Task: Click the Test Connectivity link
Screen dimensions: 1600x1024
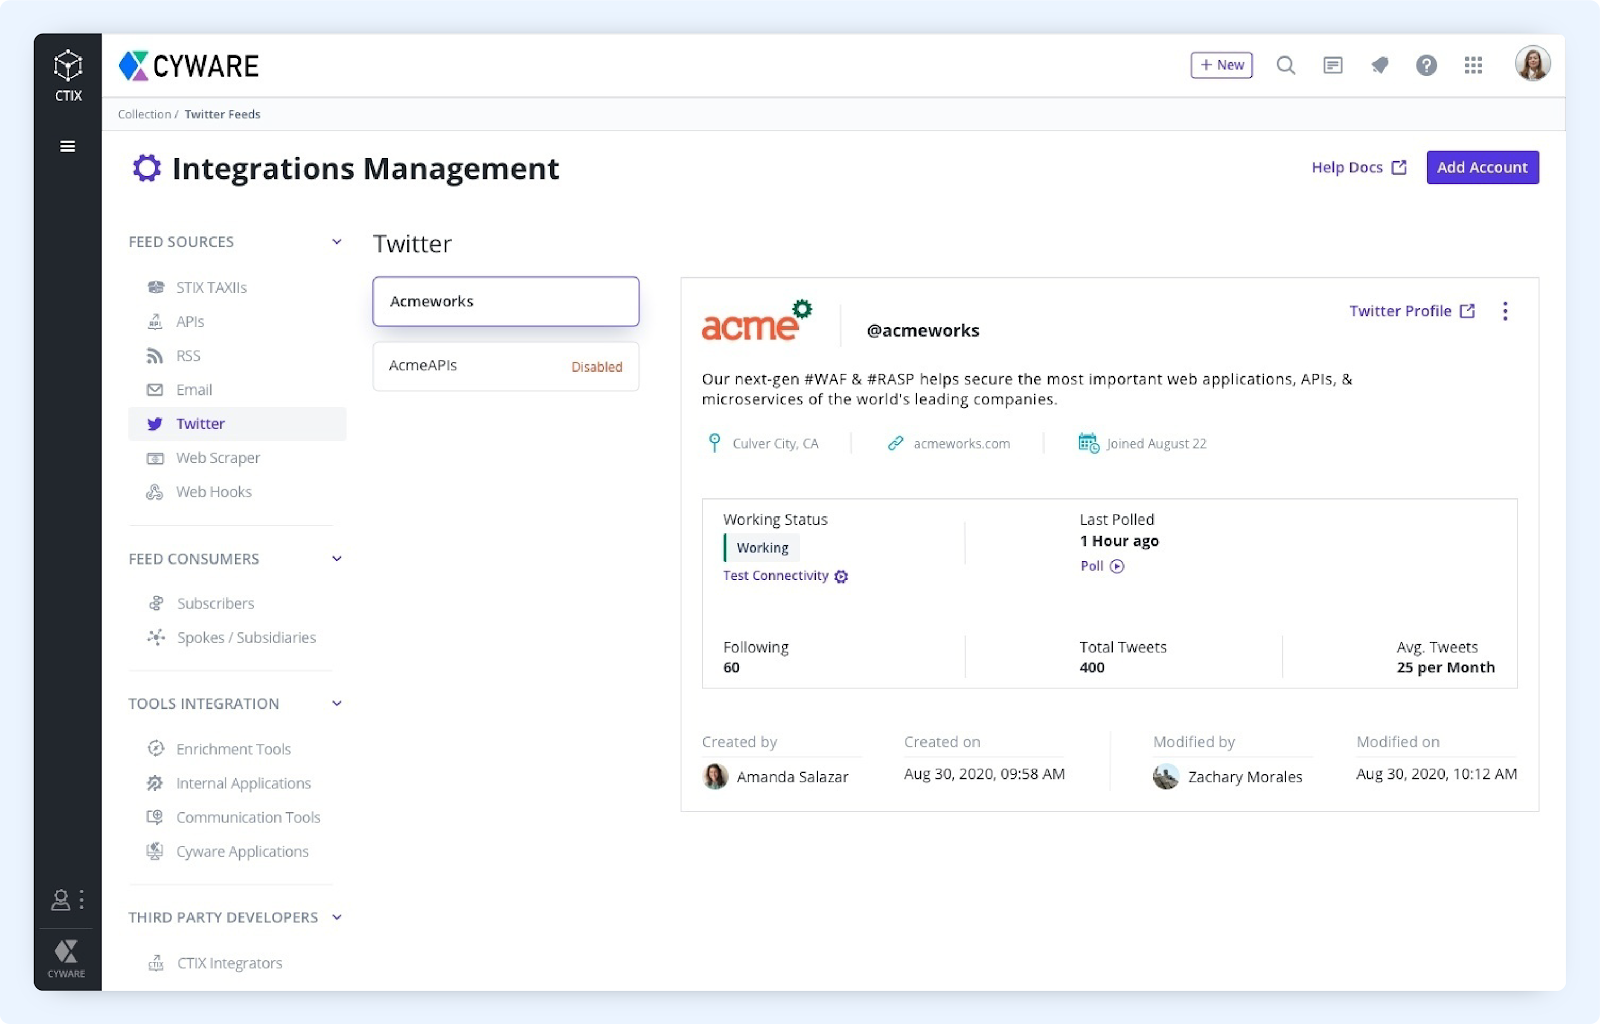Action: pos(776,576)
